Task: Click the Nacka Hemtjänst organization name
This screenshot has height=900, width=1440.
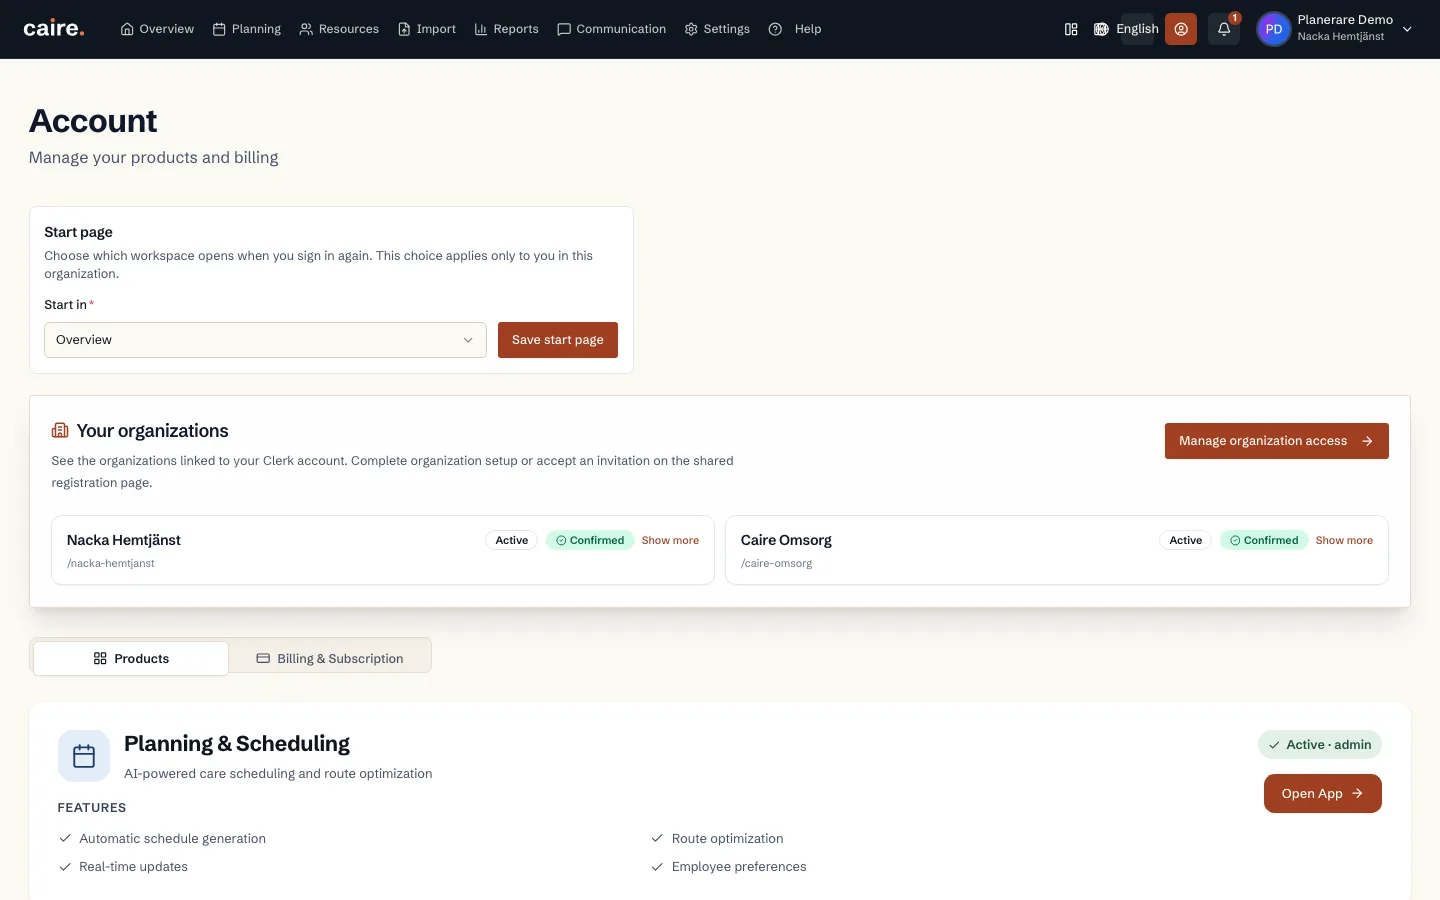Action: pos(124,540)
